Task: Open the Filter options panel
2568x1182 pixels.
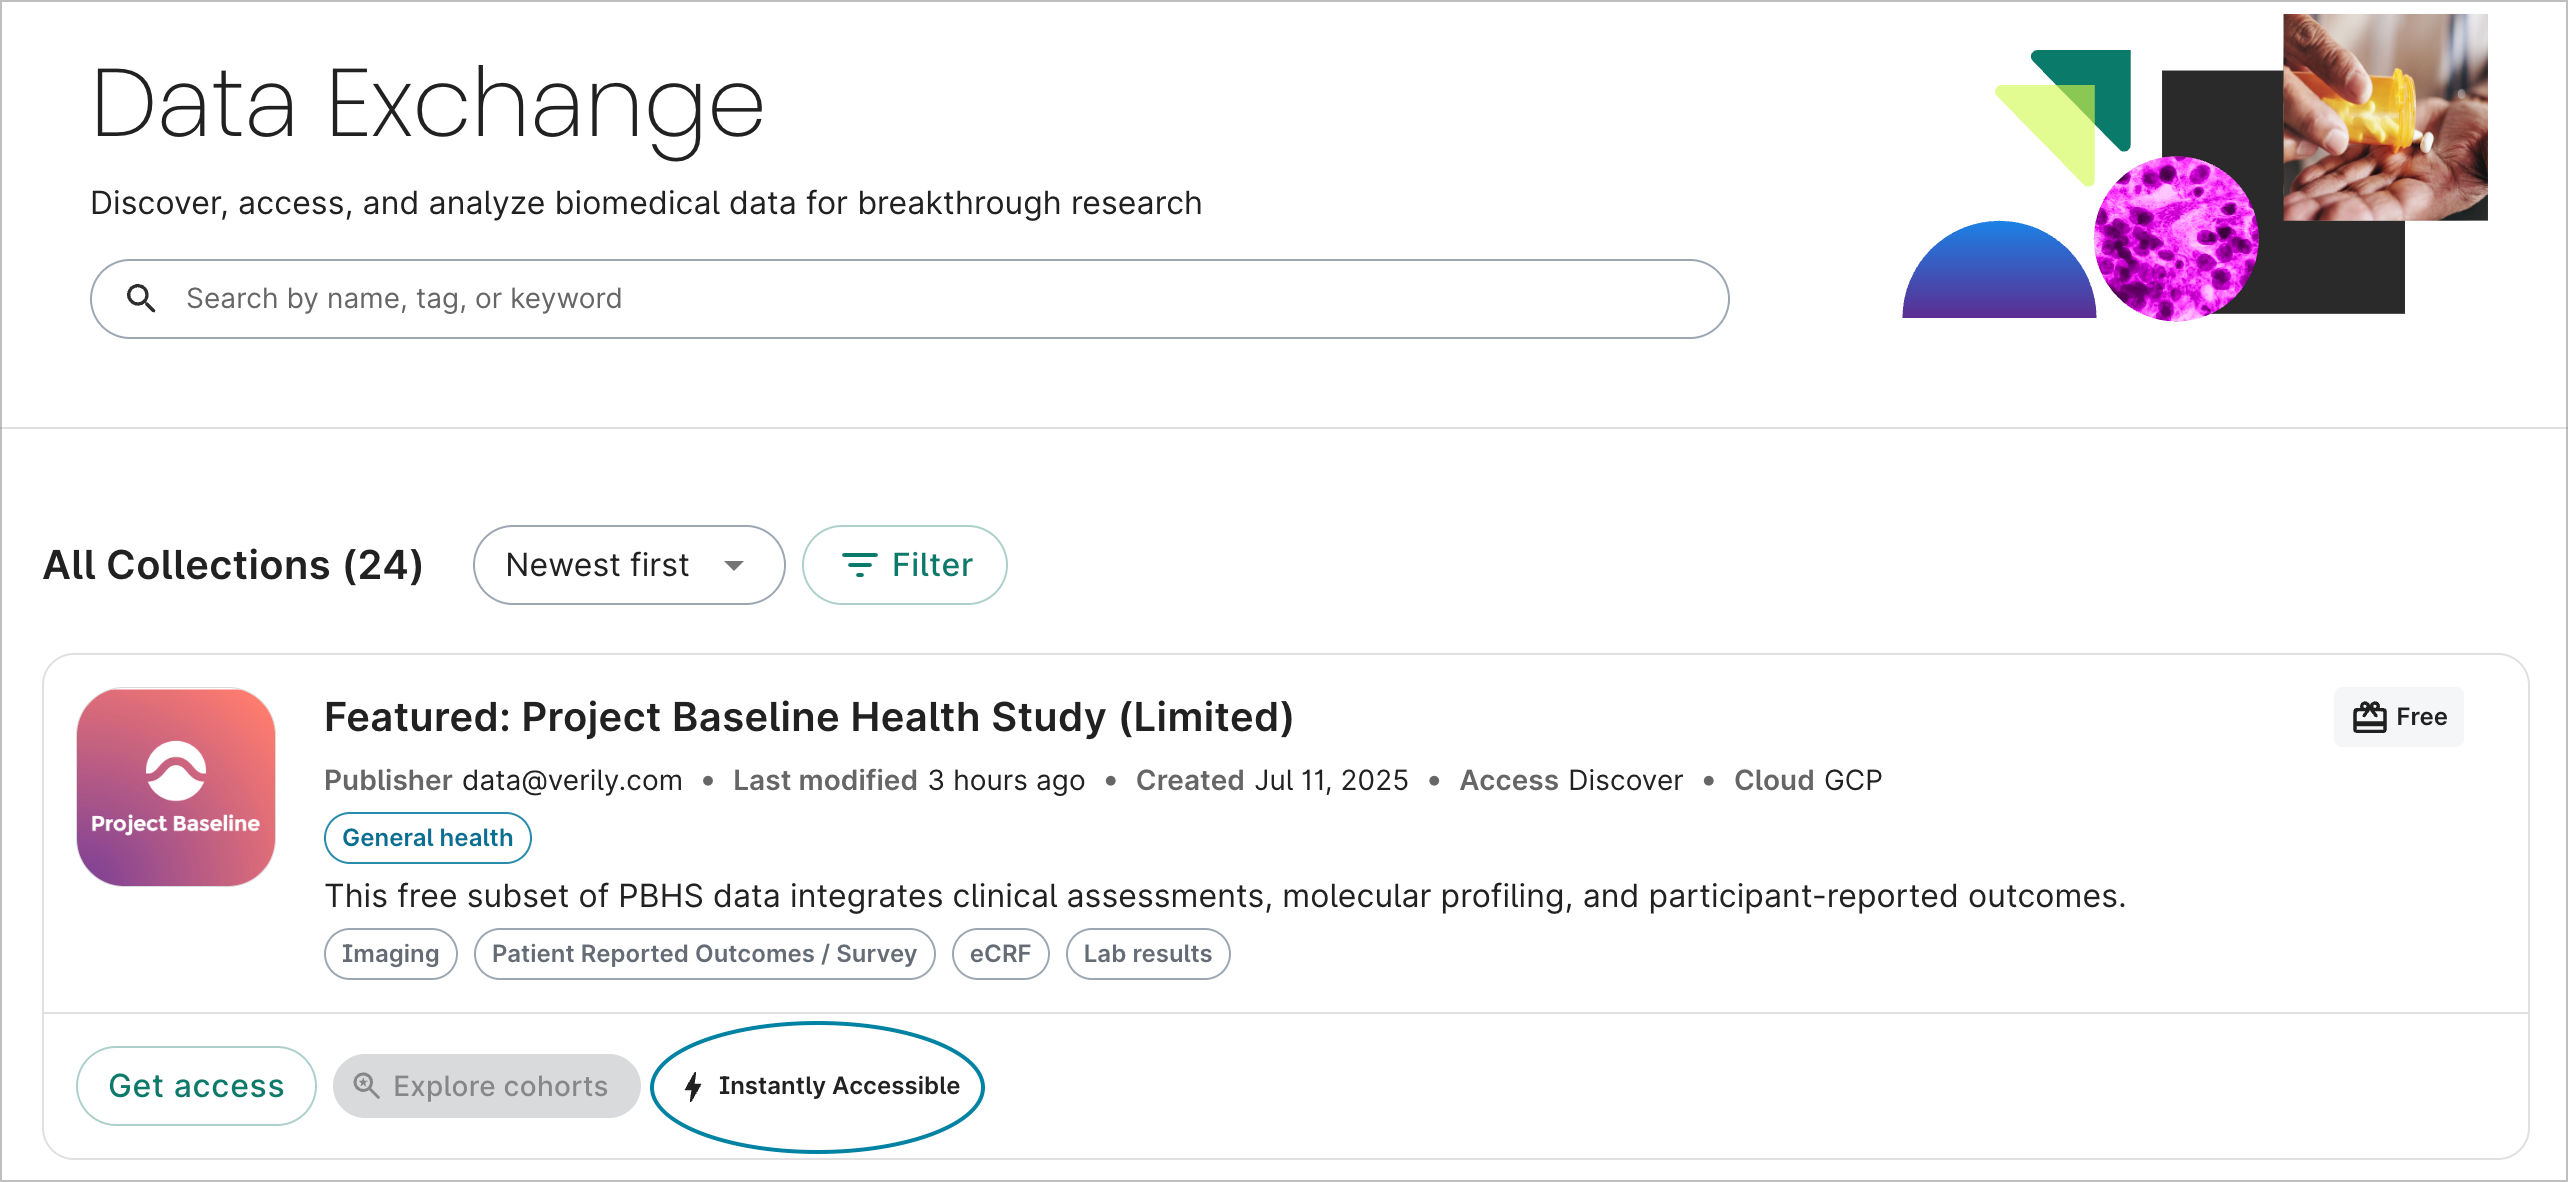Action: point(904,565)
